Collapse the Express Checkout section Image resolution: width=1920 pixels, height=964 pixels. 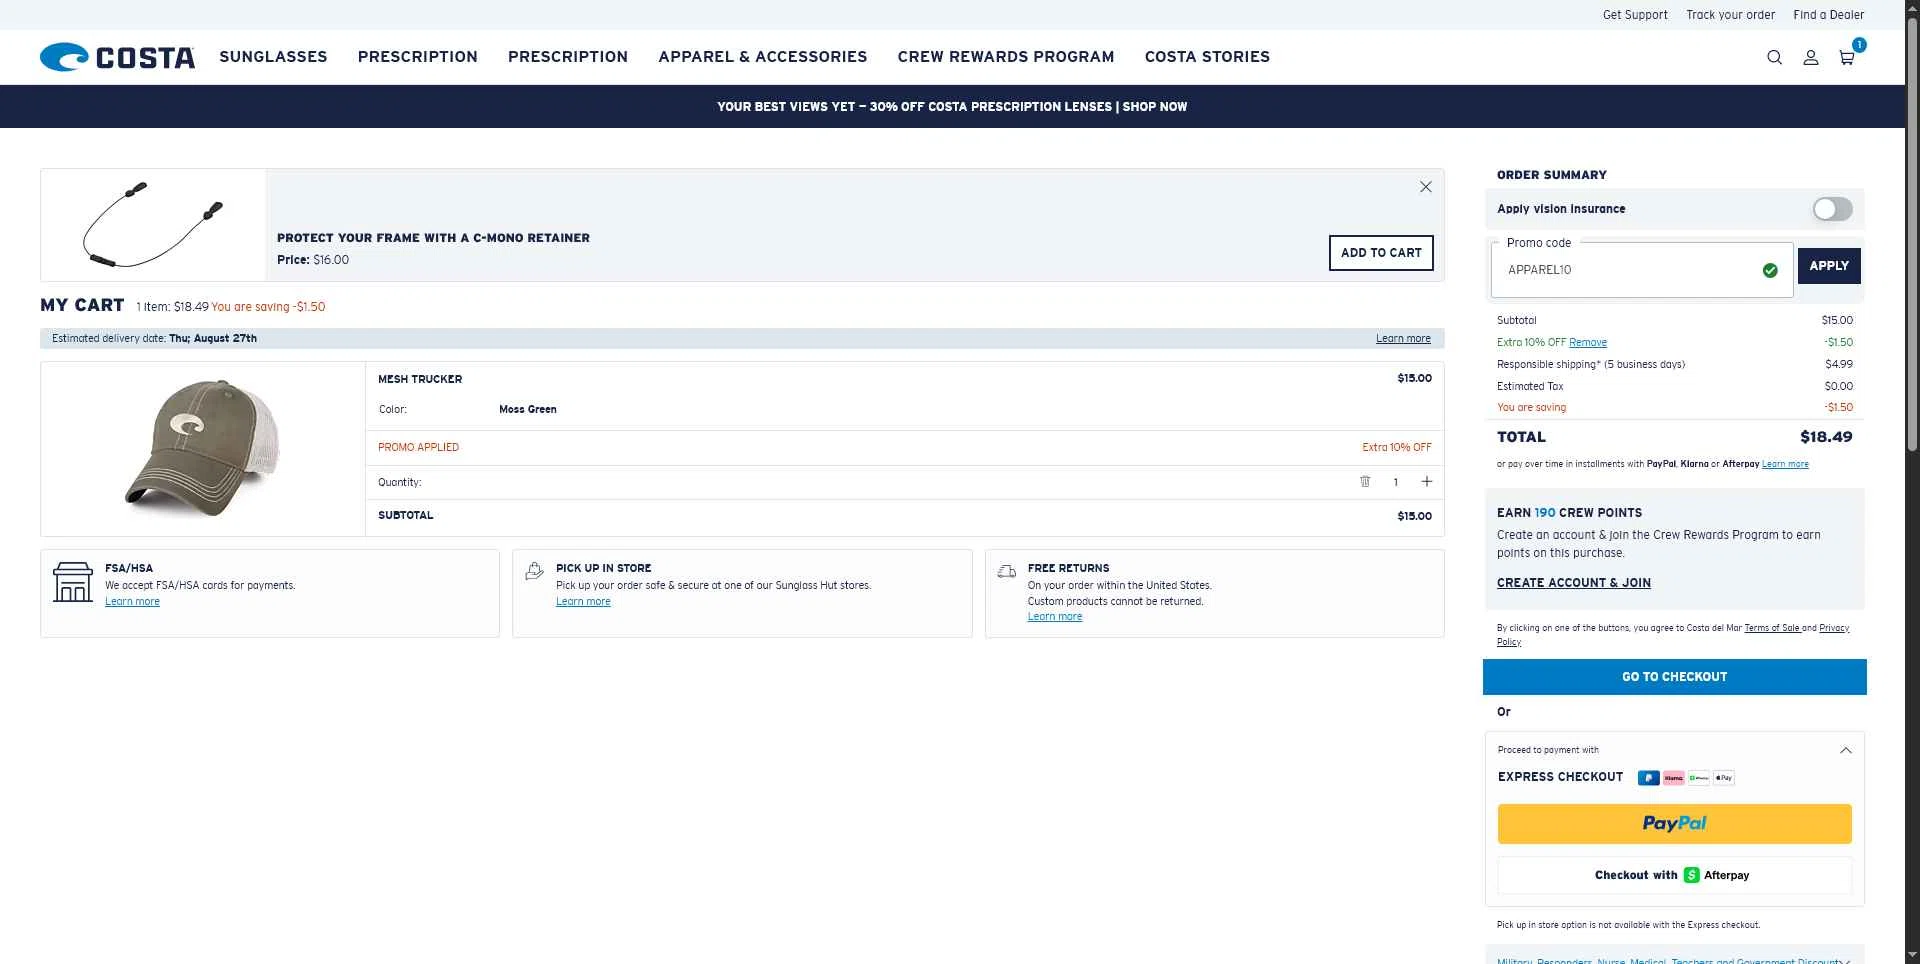(1846, 750)
